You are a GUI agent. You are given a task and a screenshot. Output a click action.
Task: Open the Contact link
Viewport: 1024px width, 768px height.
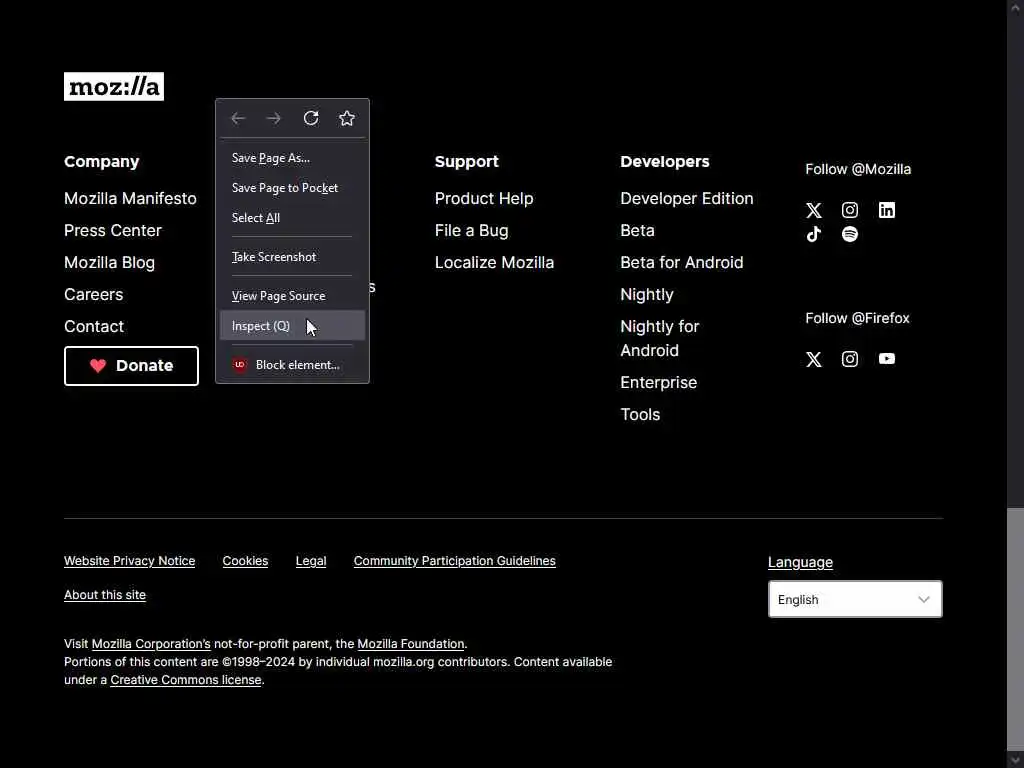pos(93,327)
